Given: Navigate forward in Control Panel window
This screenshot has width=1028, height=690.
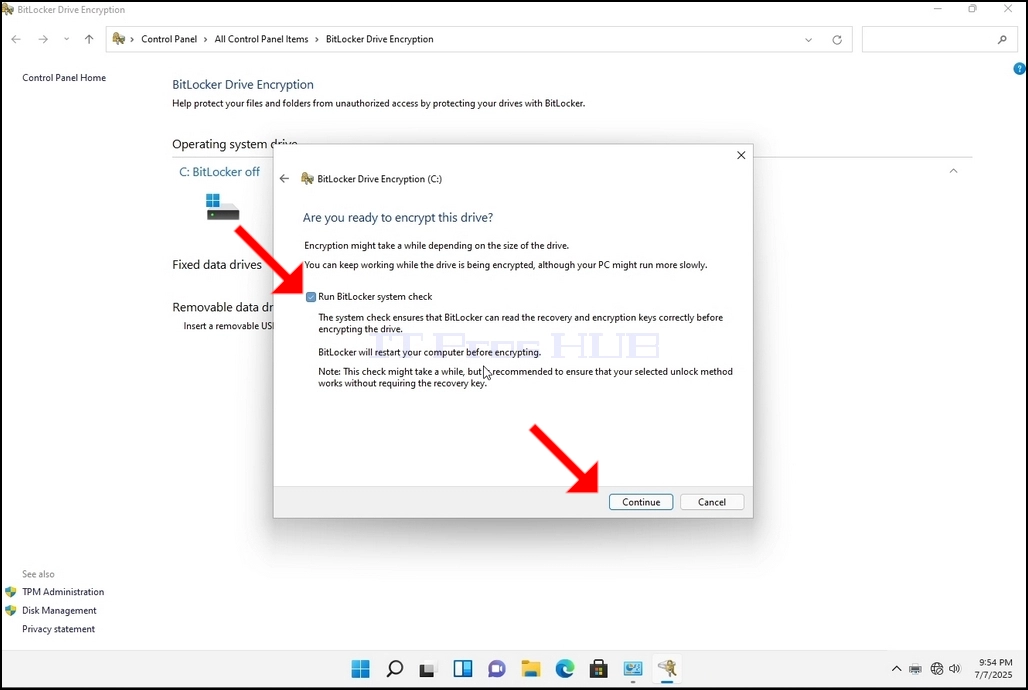Looking at the screenshot, I should pyautogui.click(x=43, y=39).
